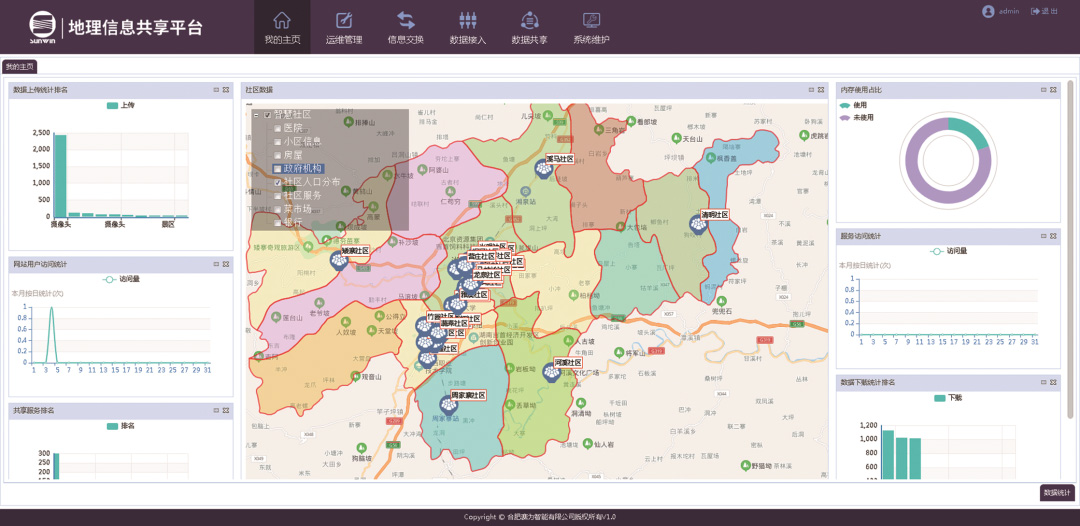Click the 数据统计 button

(x=1057, y=492)
